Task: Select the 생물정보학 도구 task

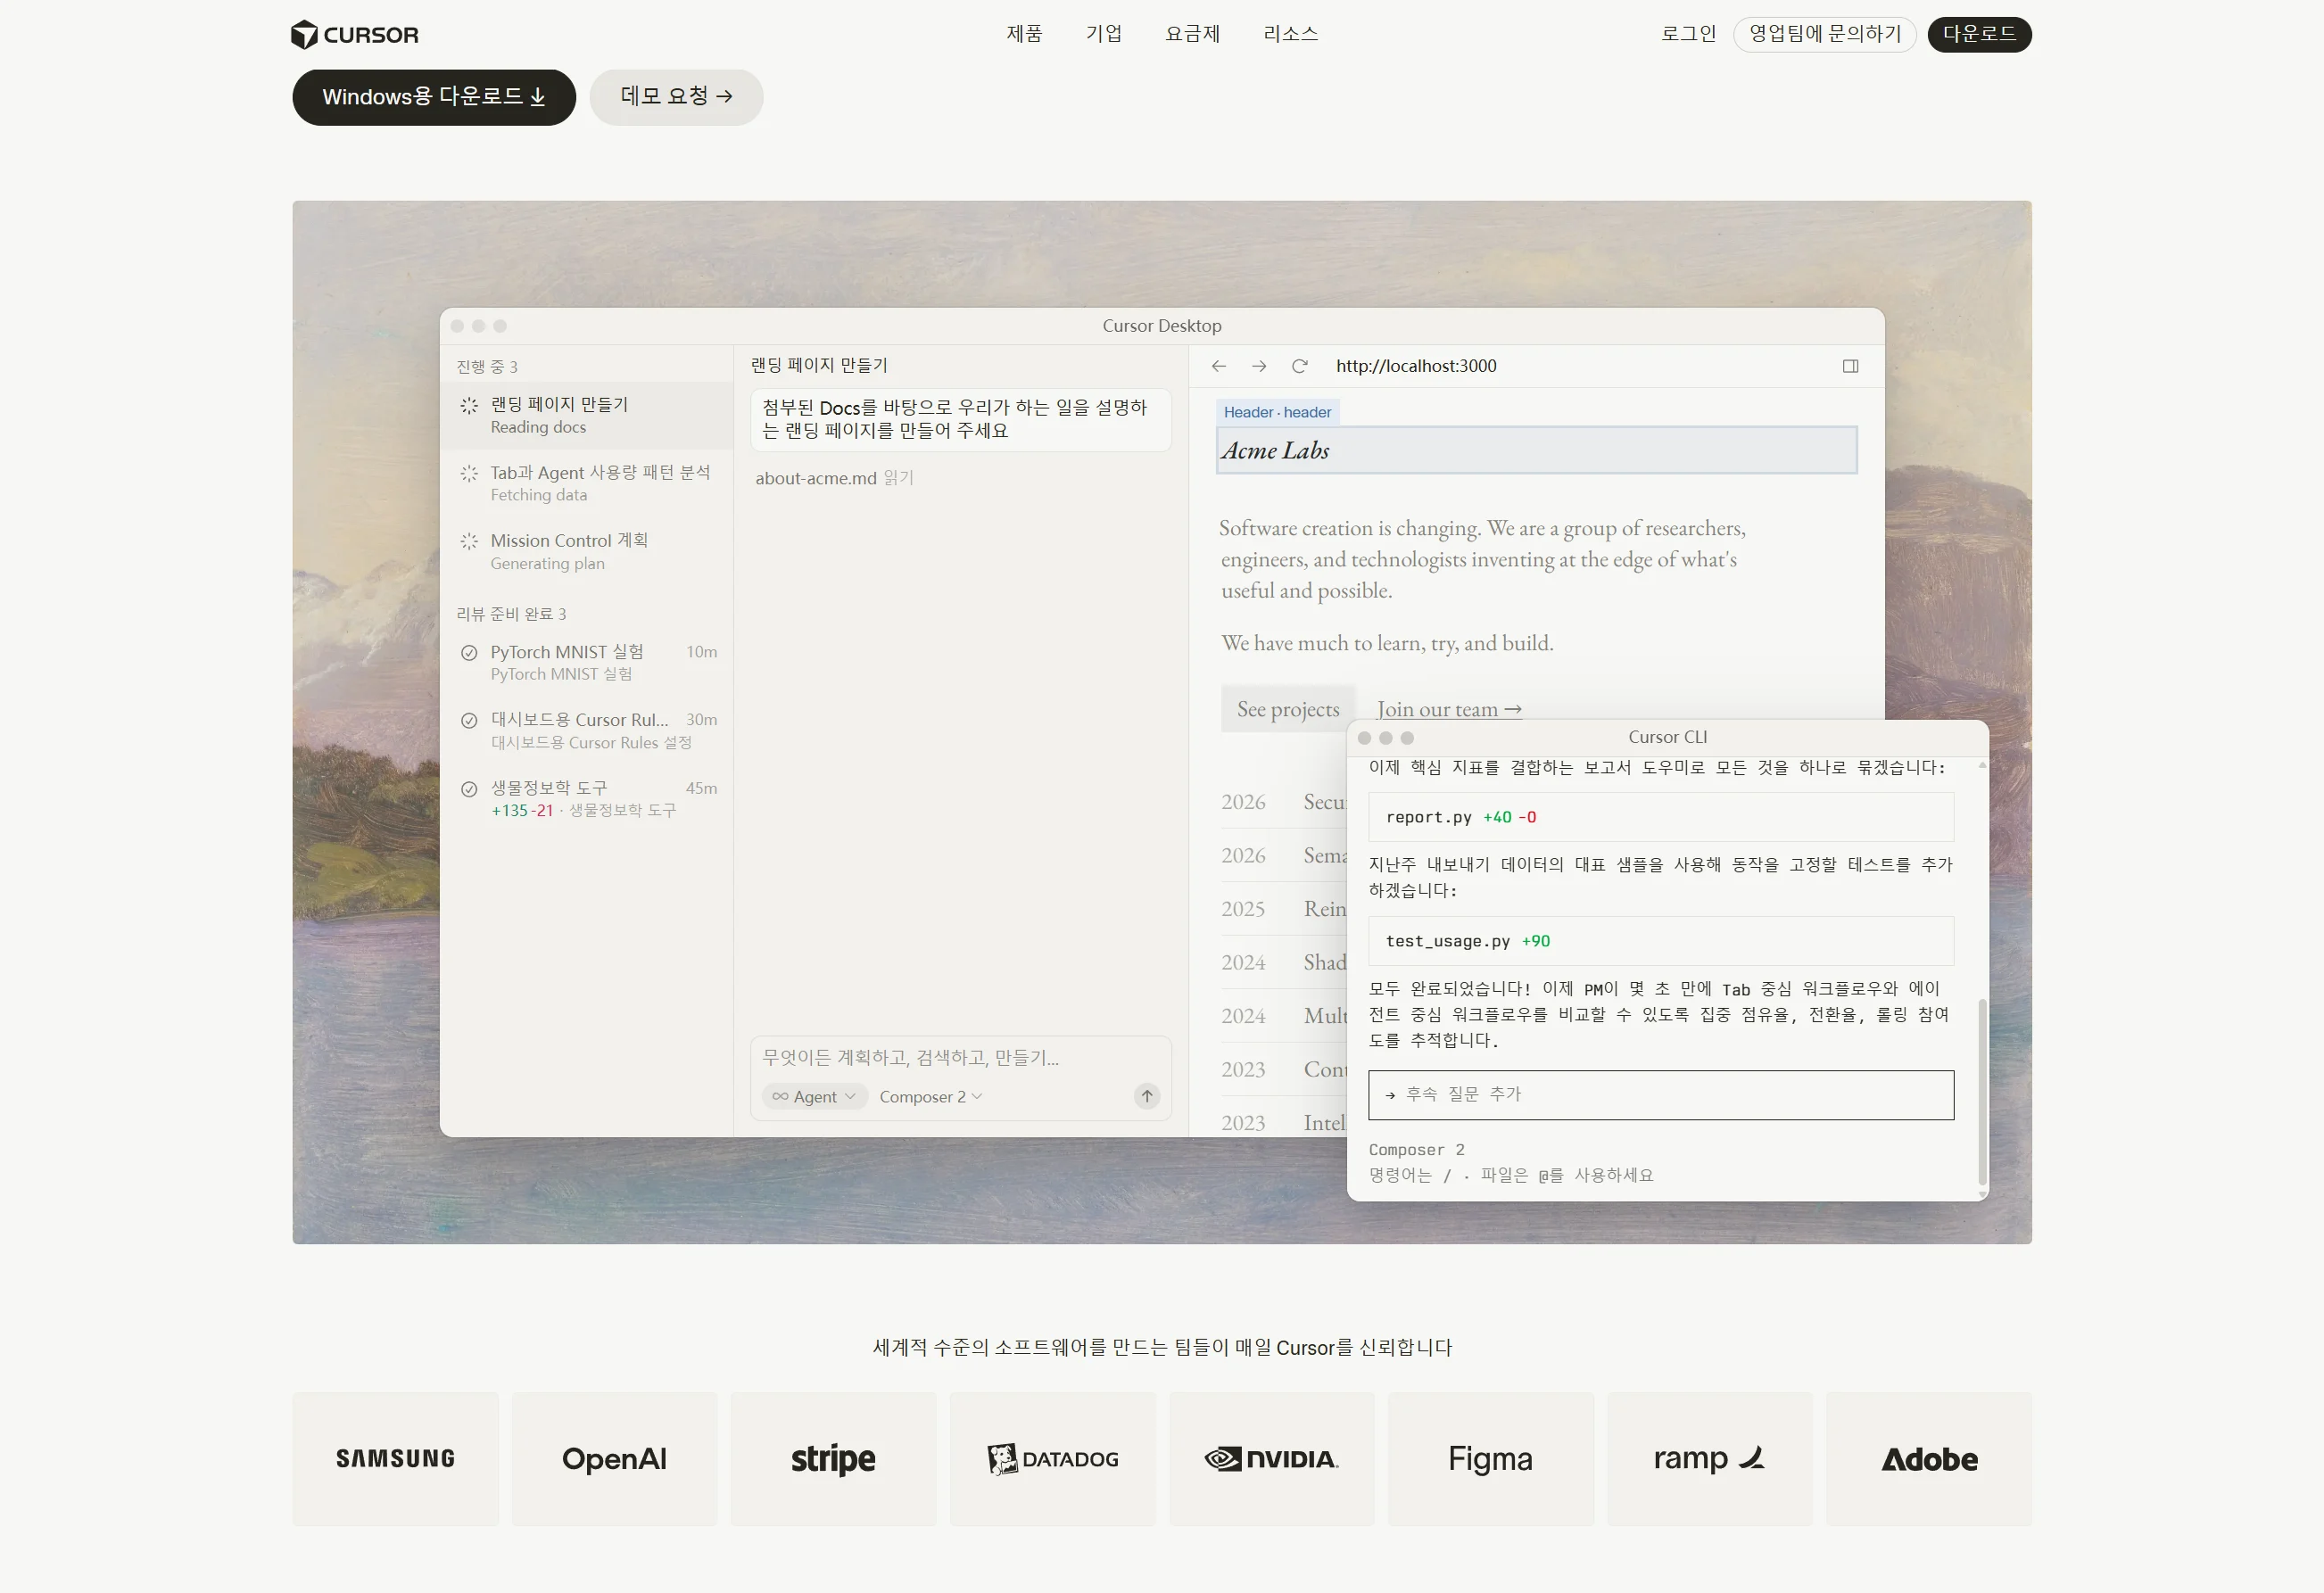Action: click(x=587, y=799)
